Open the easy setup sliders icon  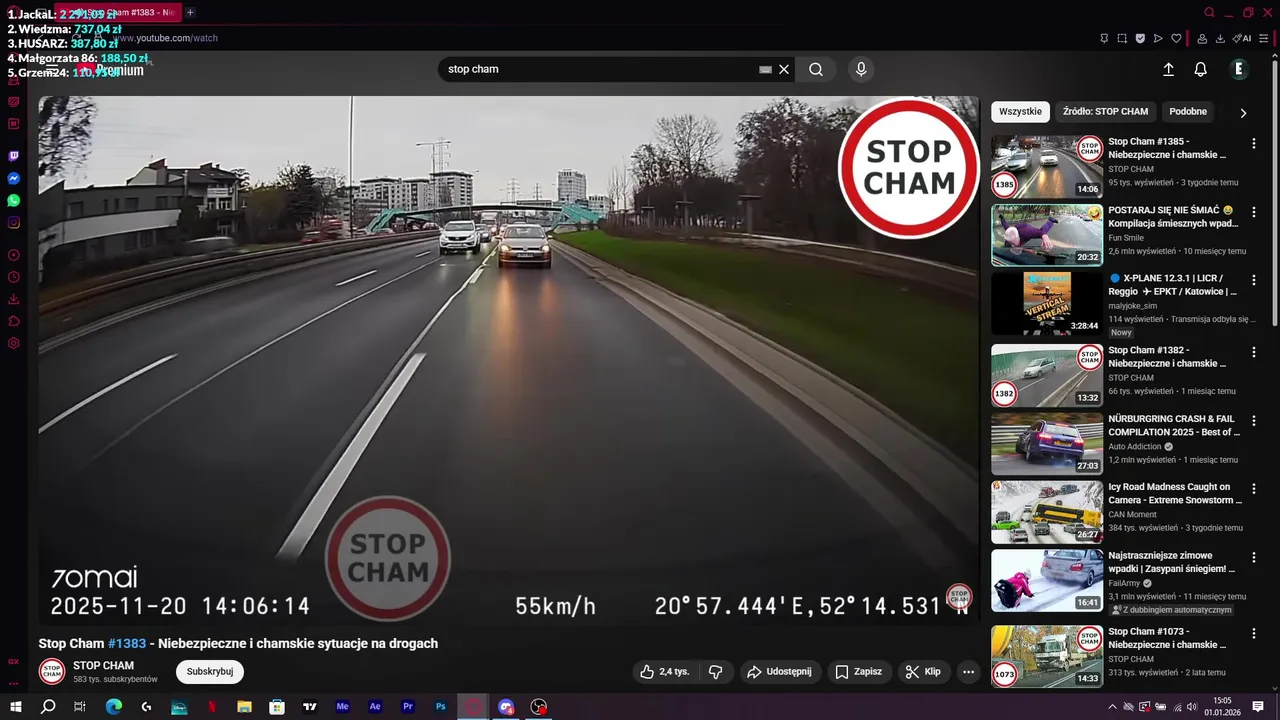pyautogui.click(x=1264, y=38)
